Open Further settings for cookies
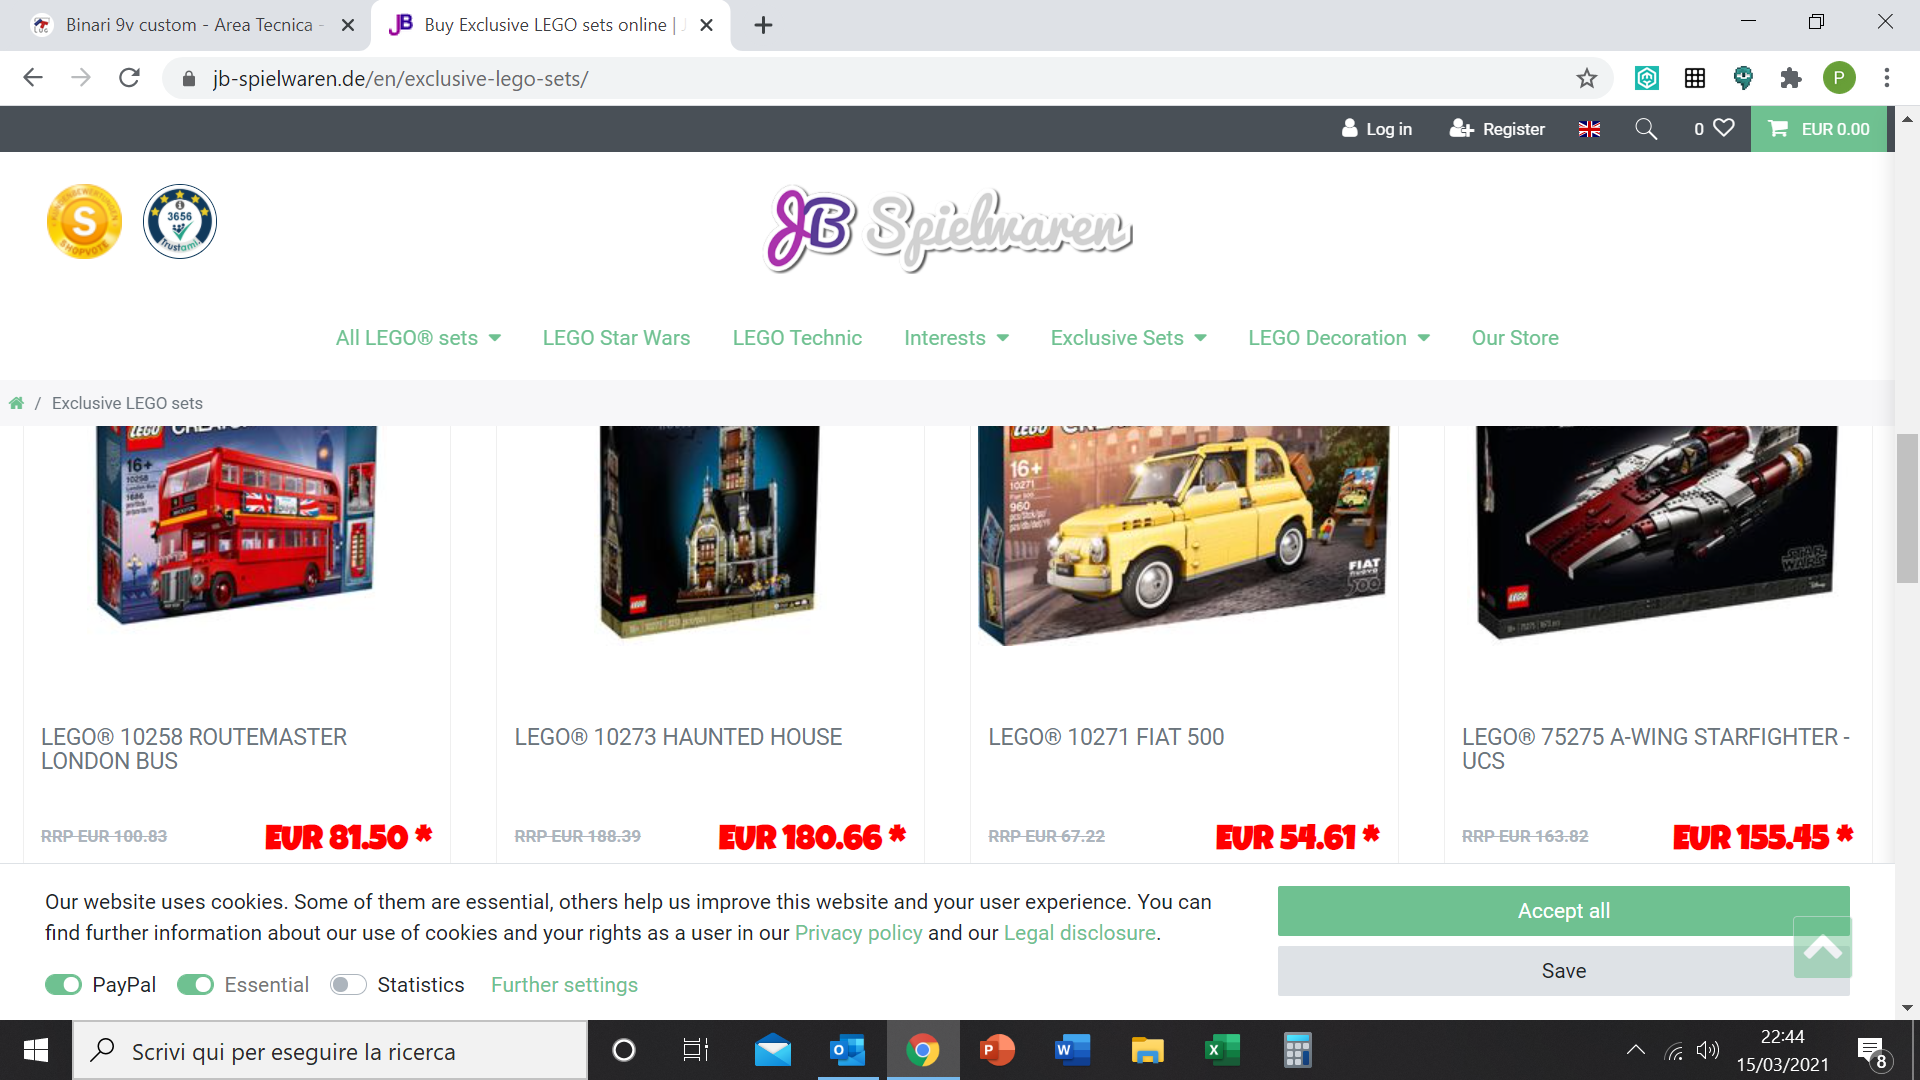This screenshot has width=1920, height=1080. pyautogui.click(x=564, y=985)
